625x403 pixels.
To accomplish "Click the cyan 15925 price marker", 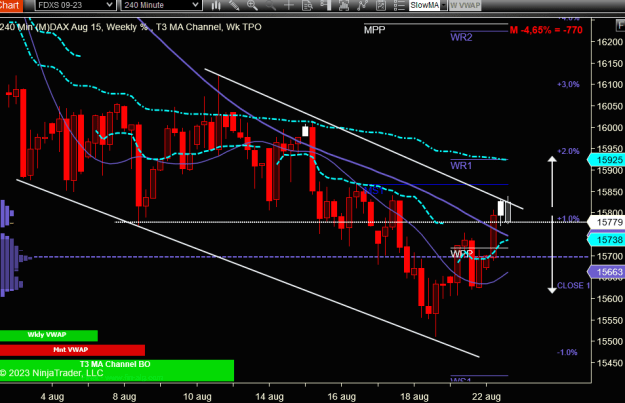I will click(606, 160).
